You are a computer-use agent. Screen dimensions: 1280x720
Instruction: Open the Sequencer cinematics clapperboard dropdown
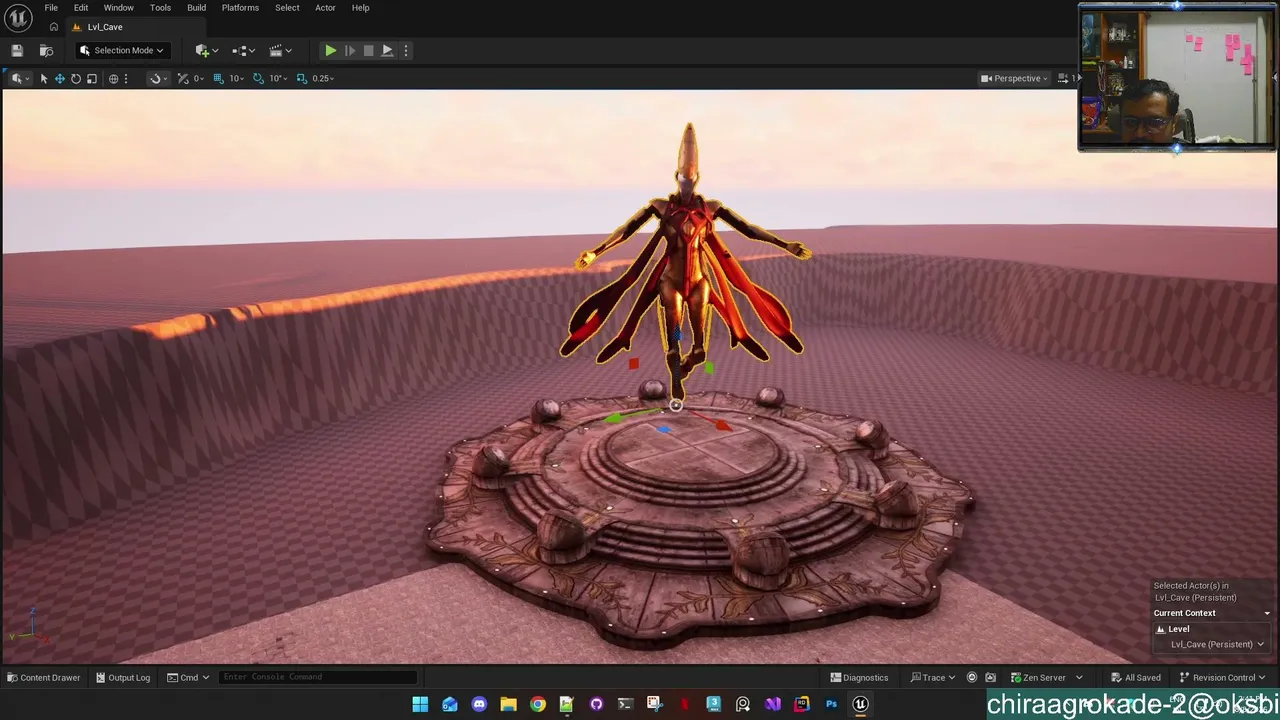coord(281,50)
